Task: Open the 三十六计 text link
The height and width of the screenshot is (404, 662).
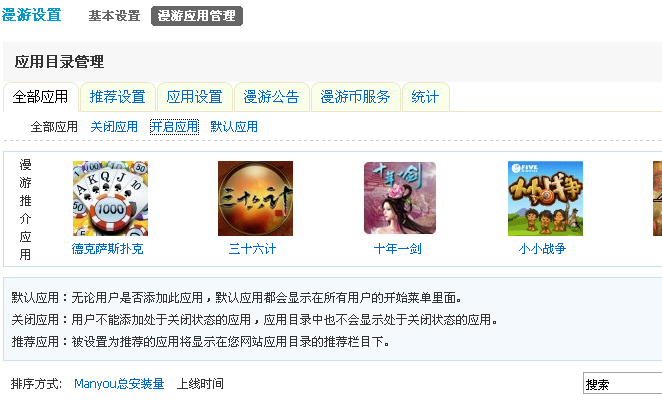Action: (x=252, y=249)
